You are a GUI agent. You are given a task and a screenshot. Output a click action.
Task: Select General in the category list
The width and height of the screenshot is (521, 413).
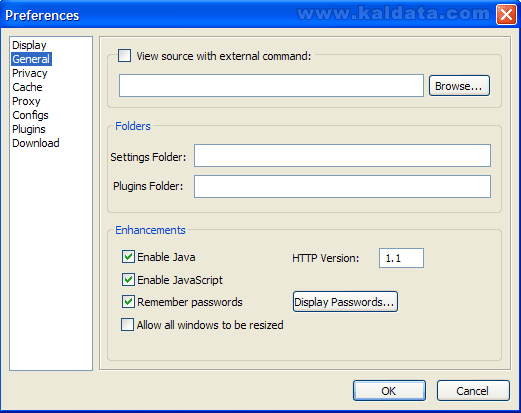pos(31,59)
